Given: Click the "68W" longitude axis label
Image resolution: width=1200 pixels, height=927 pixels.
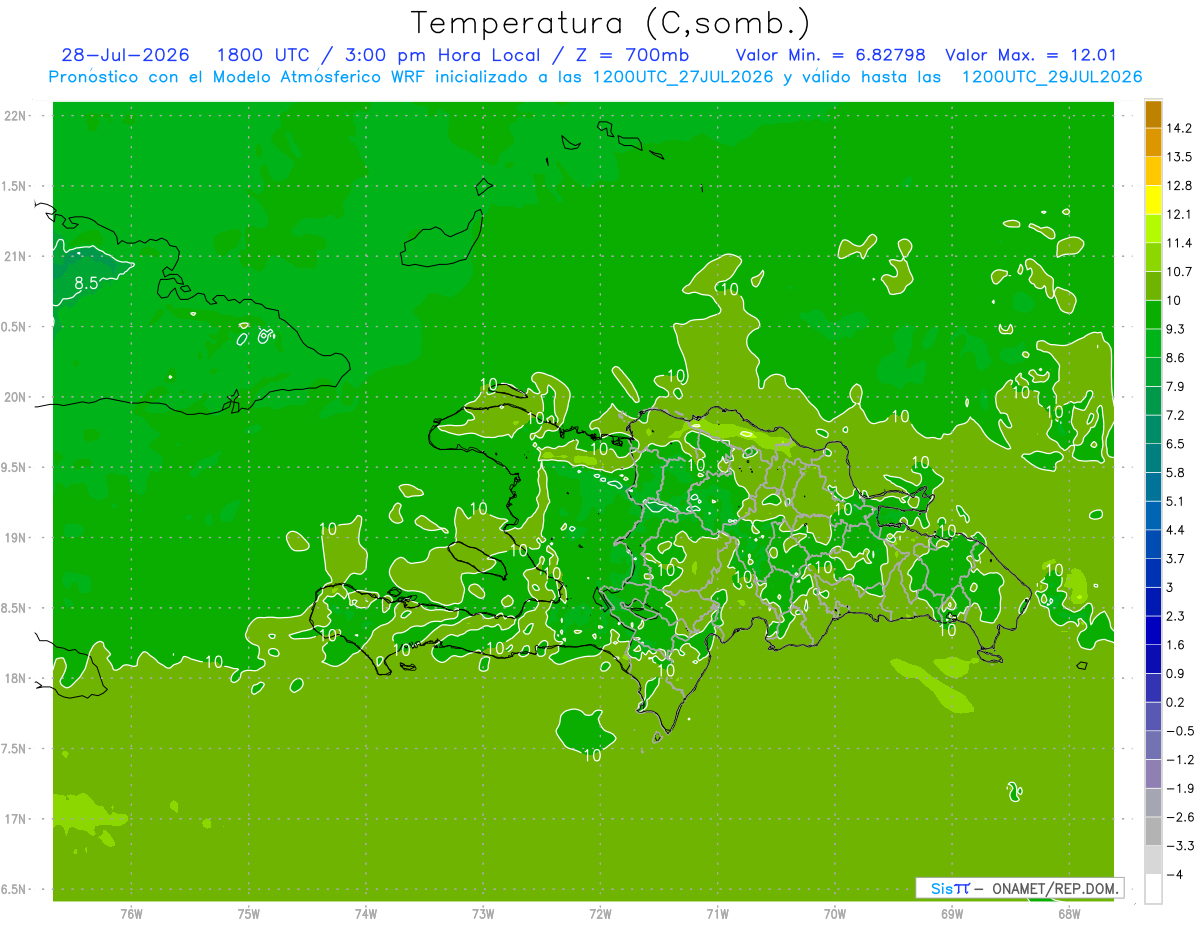Looking at the screenshot, I should [x=1068, y=913].
